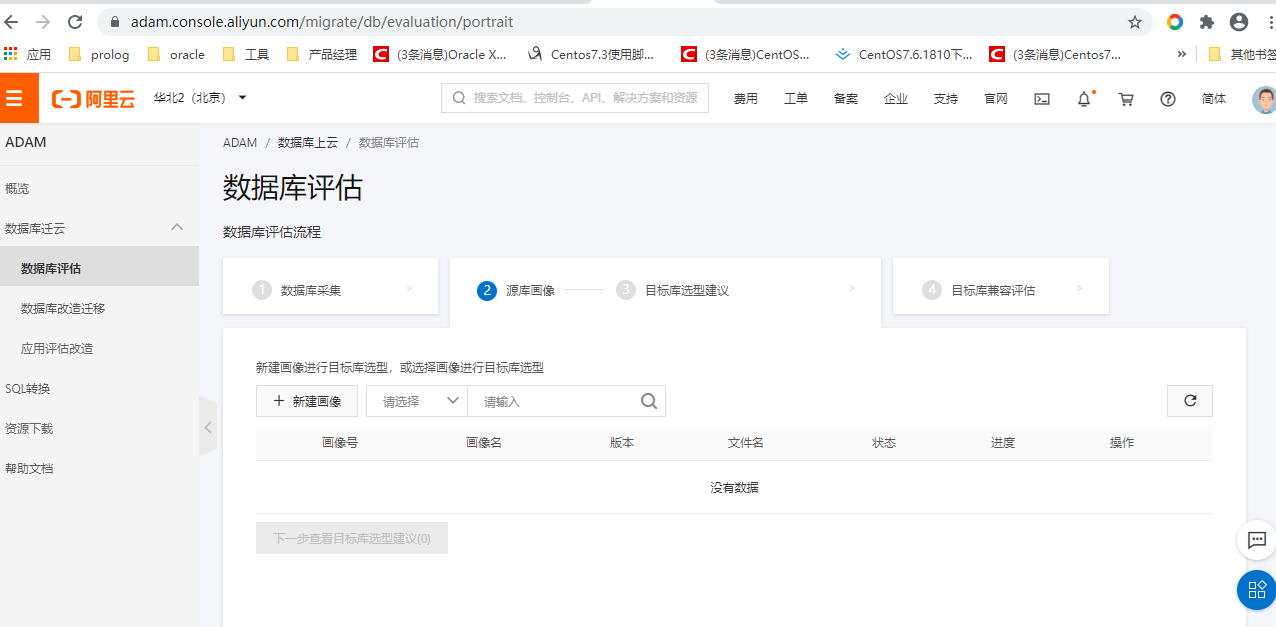Click the arrow after 目标库选型建议
The image size is (1276, 627).
coord(852,288)
